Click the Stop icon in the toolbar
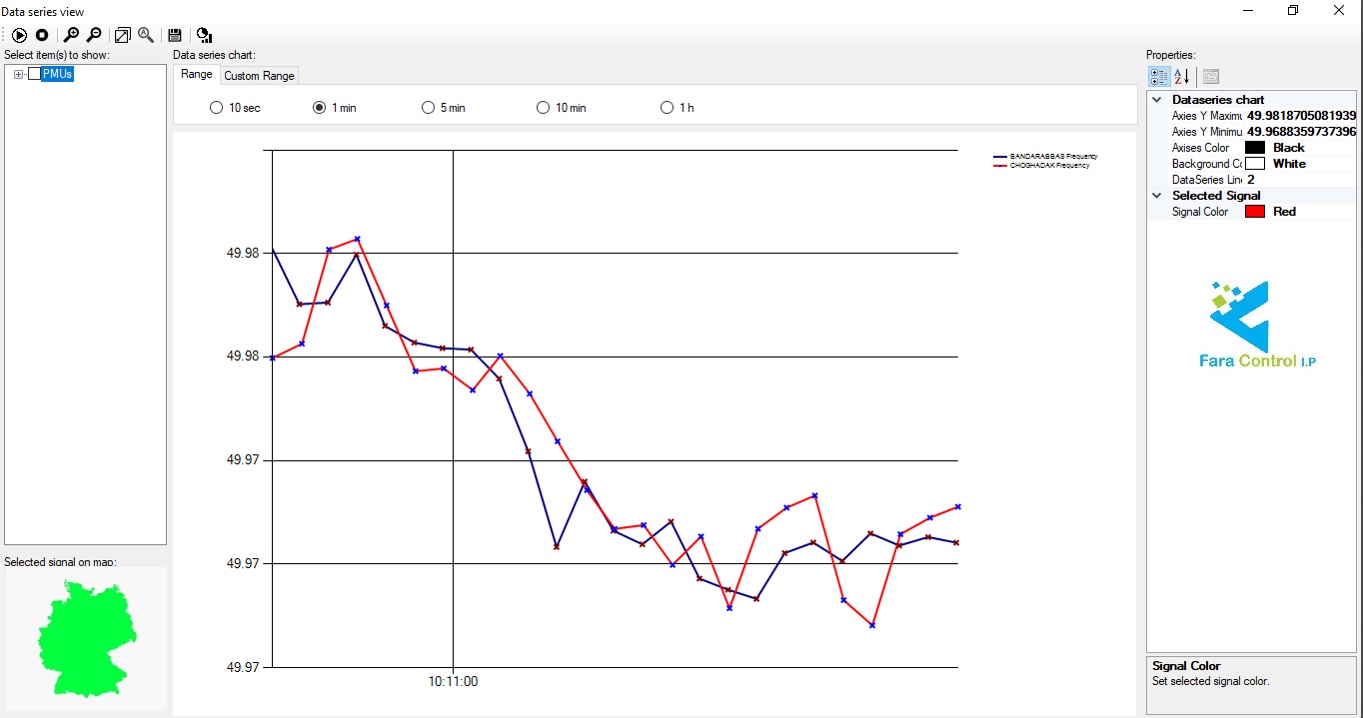Screen dimensions: 1363x718 [x=42, y=35]
